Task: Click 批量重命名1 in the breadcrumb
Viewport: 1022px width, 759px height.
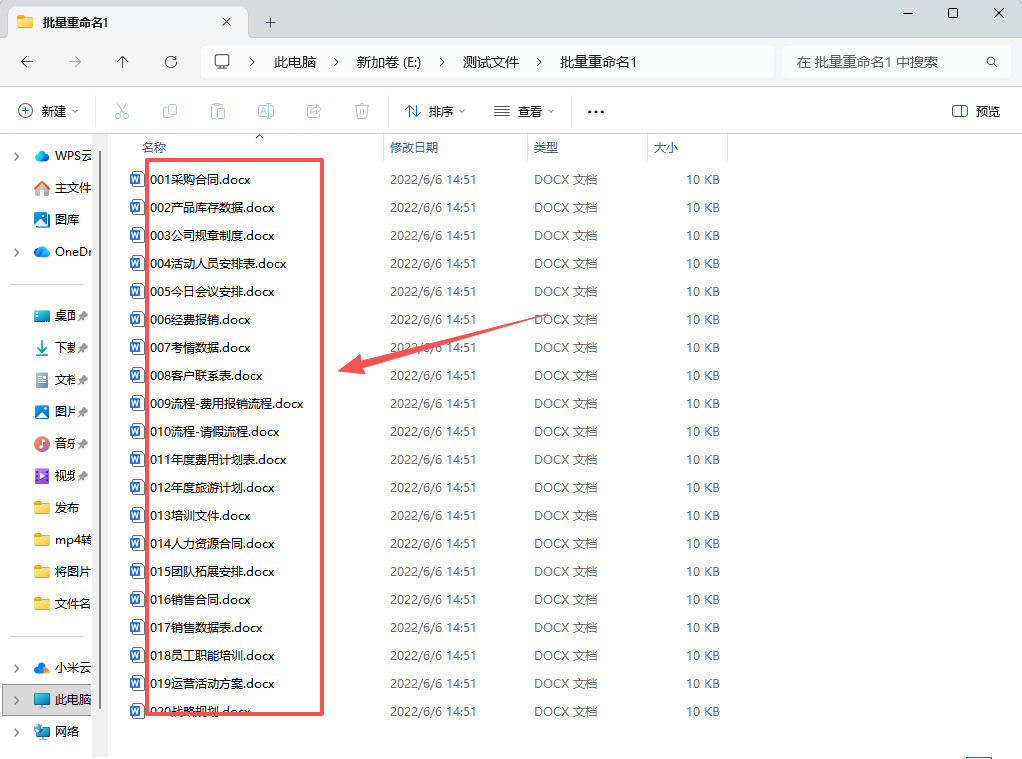Action: 598,62
